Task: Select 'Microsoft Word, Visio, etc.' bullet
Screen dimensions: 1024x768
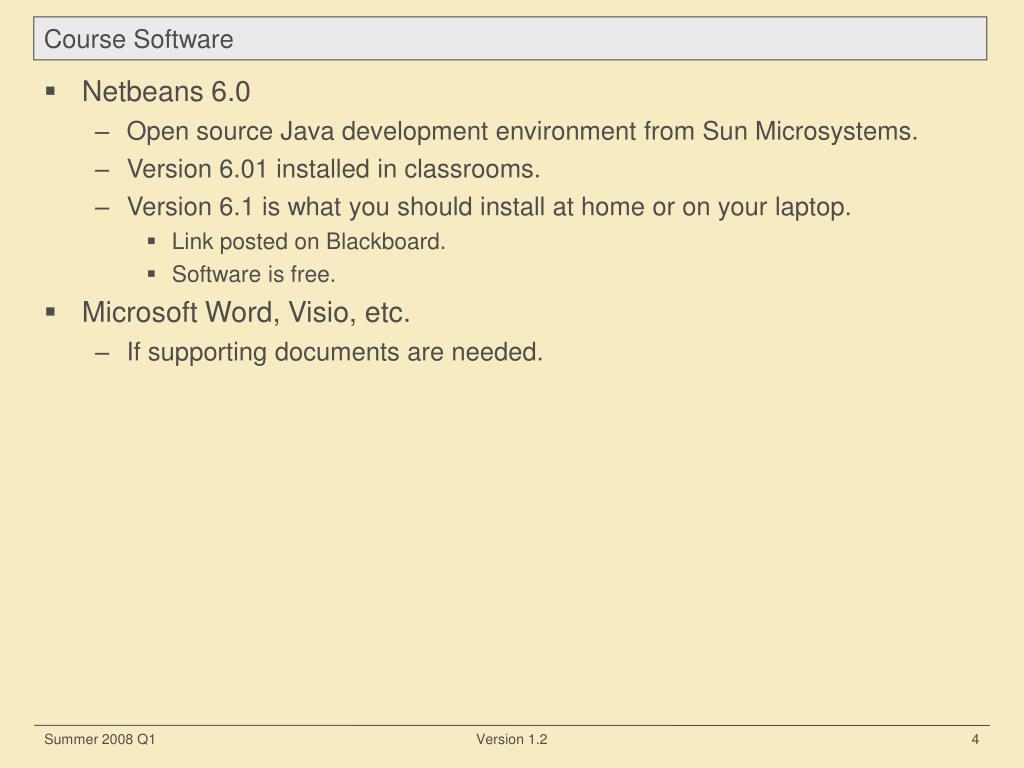Action: tap(246, 312)
